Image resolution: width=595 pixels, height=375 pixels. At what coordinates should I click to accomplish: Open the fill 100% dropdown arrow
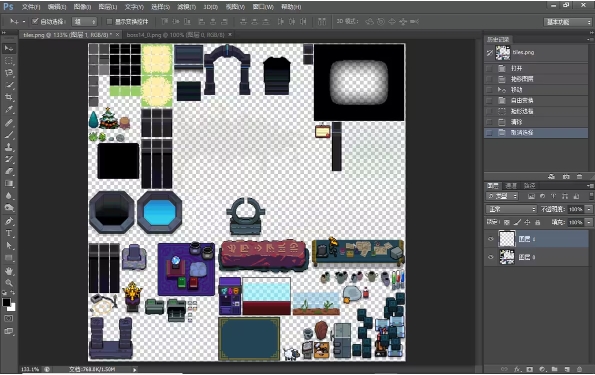[589, 222]
